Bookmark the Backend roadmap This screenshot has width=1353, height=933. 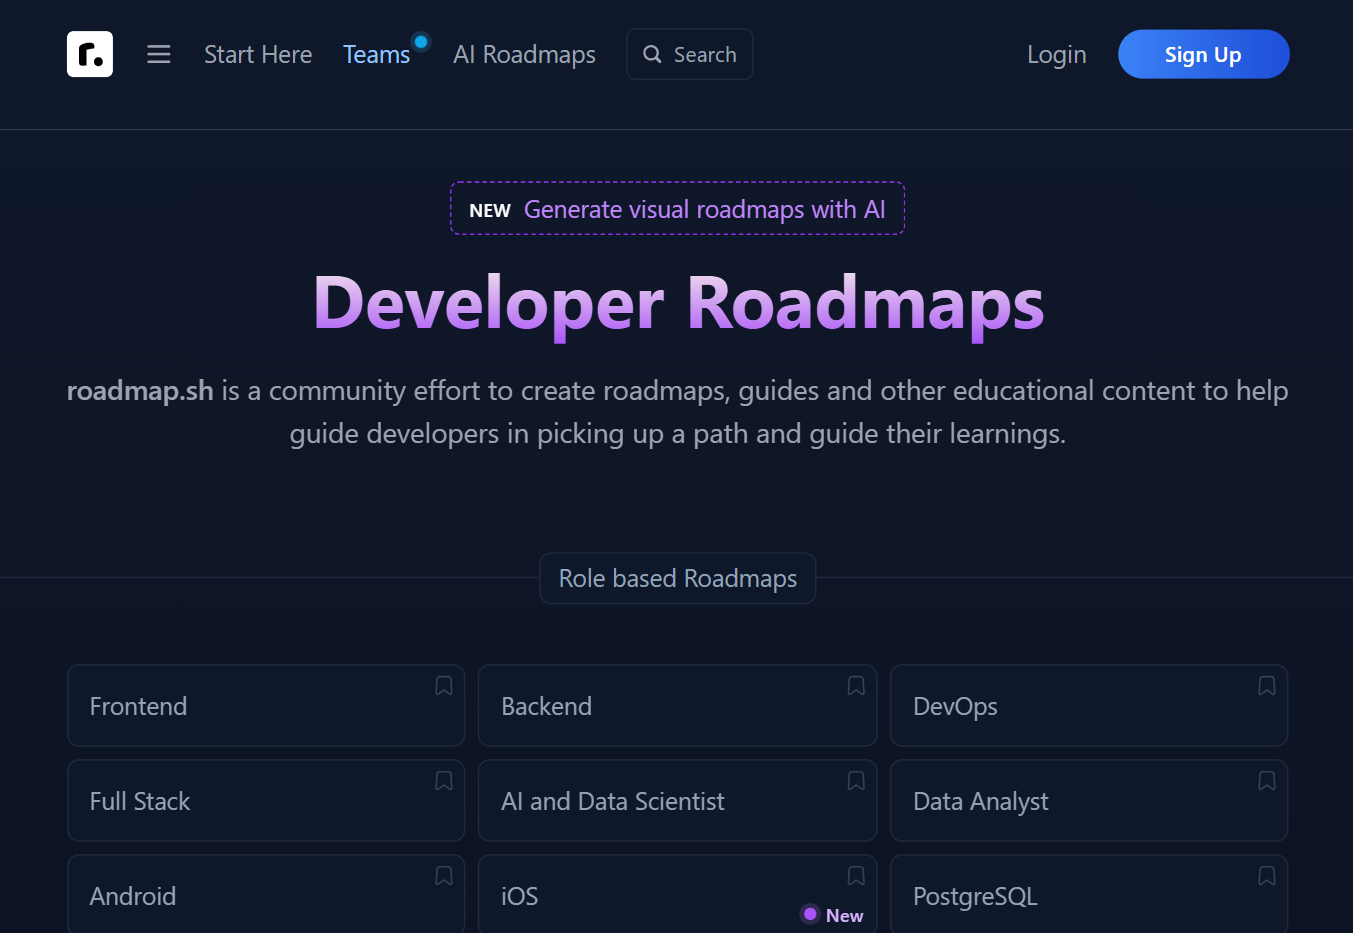[856, 686]
